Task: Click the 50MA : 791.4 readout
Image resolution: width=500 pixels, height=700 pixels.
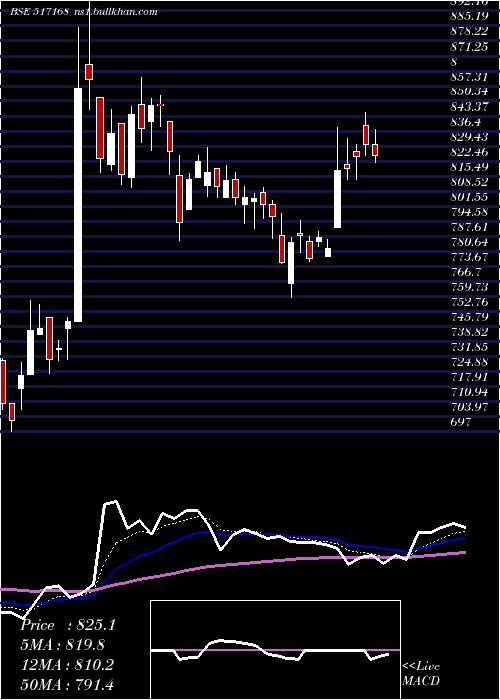Action: [x=67, y=684]
